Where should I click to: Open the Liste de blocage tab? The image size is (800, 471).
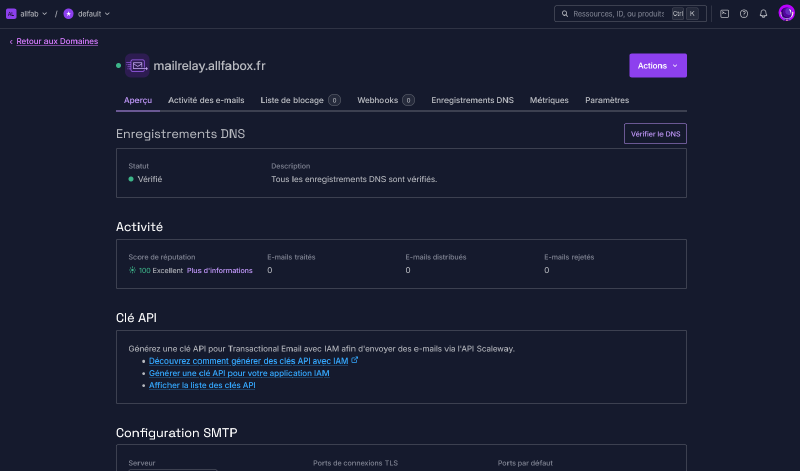pyautogui.click(x=300, y=100)
